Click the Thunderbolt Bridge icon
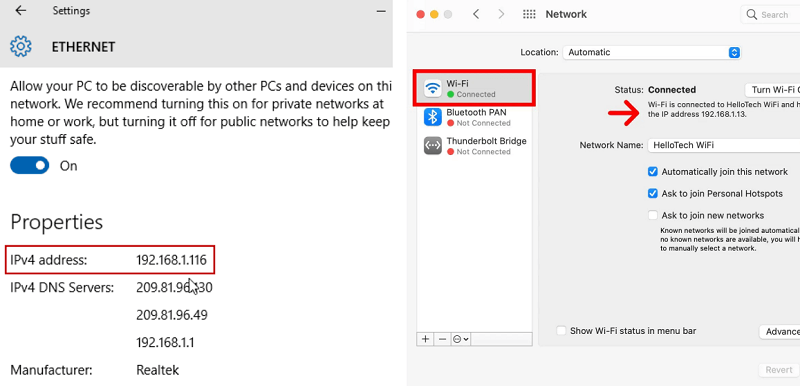Screen dimensions: 800x386 [433, 146]
